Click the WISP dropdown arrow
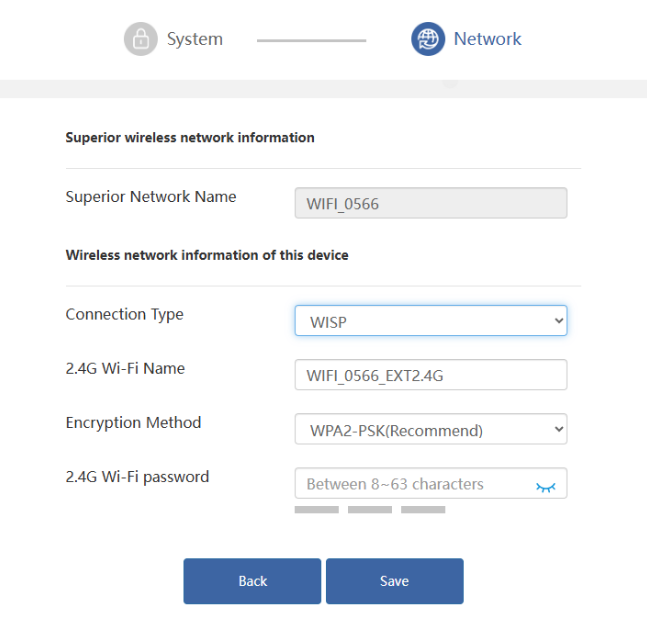647x621 pixels. (x=559, y=321)
